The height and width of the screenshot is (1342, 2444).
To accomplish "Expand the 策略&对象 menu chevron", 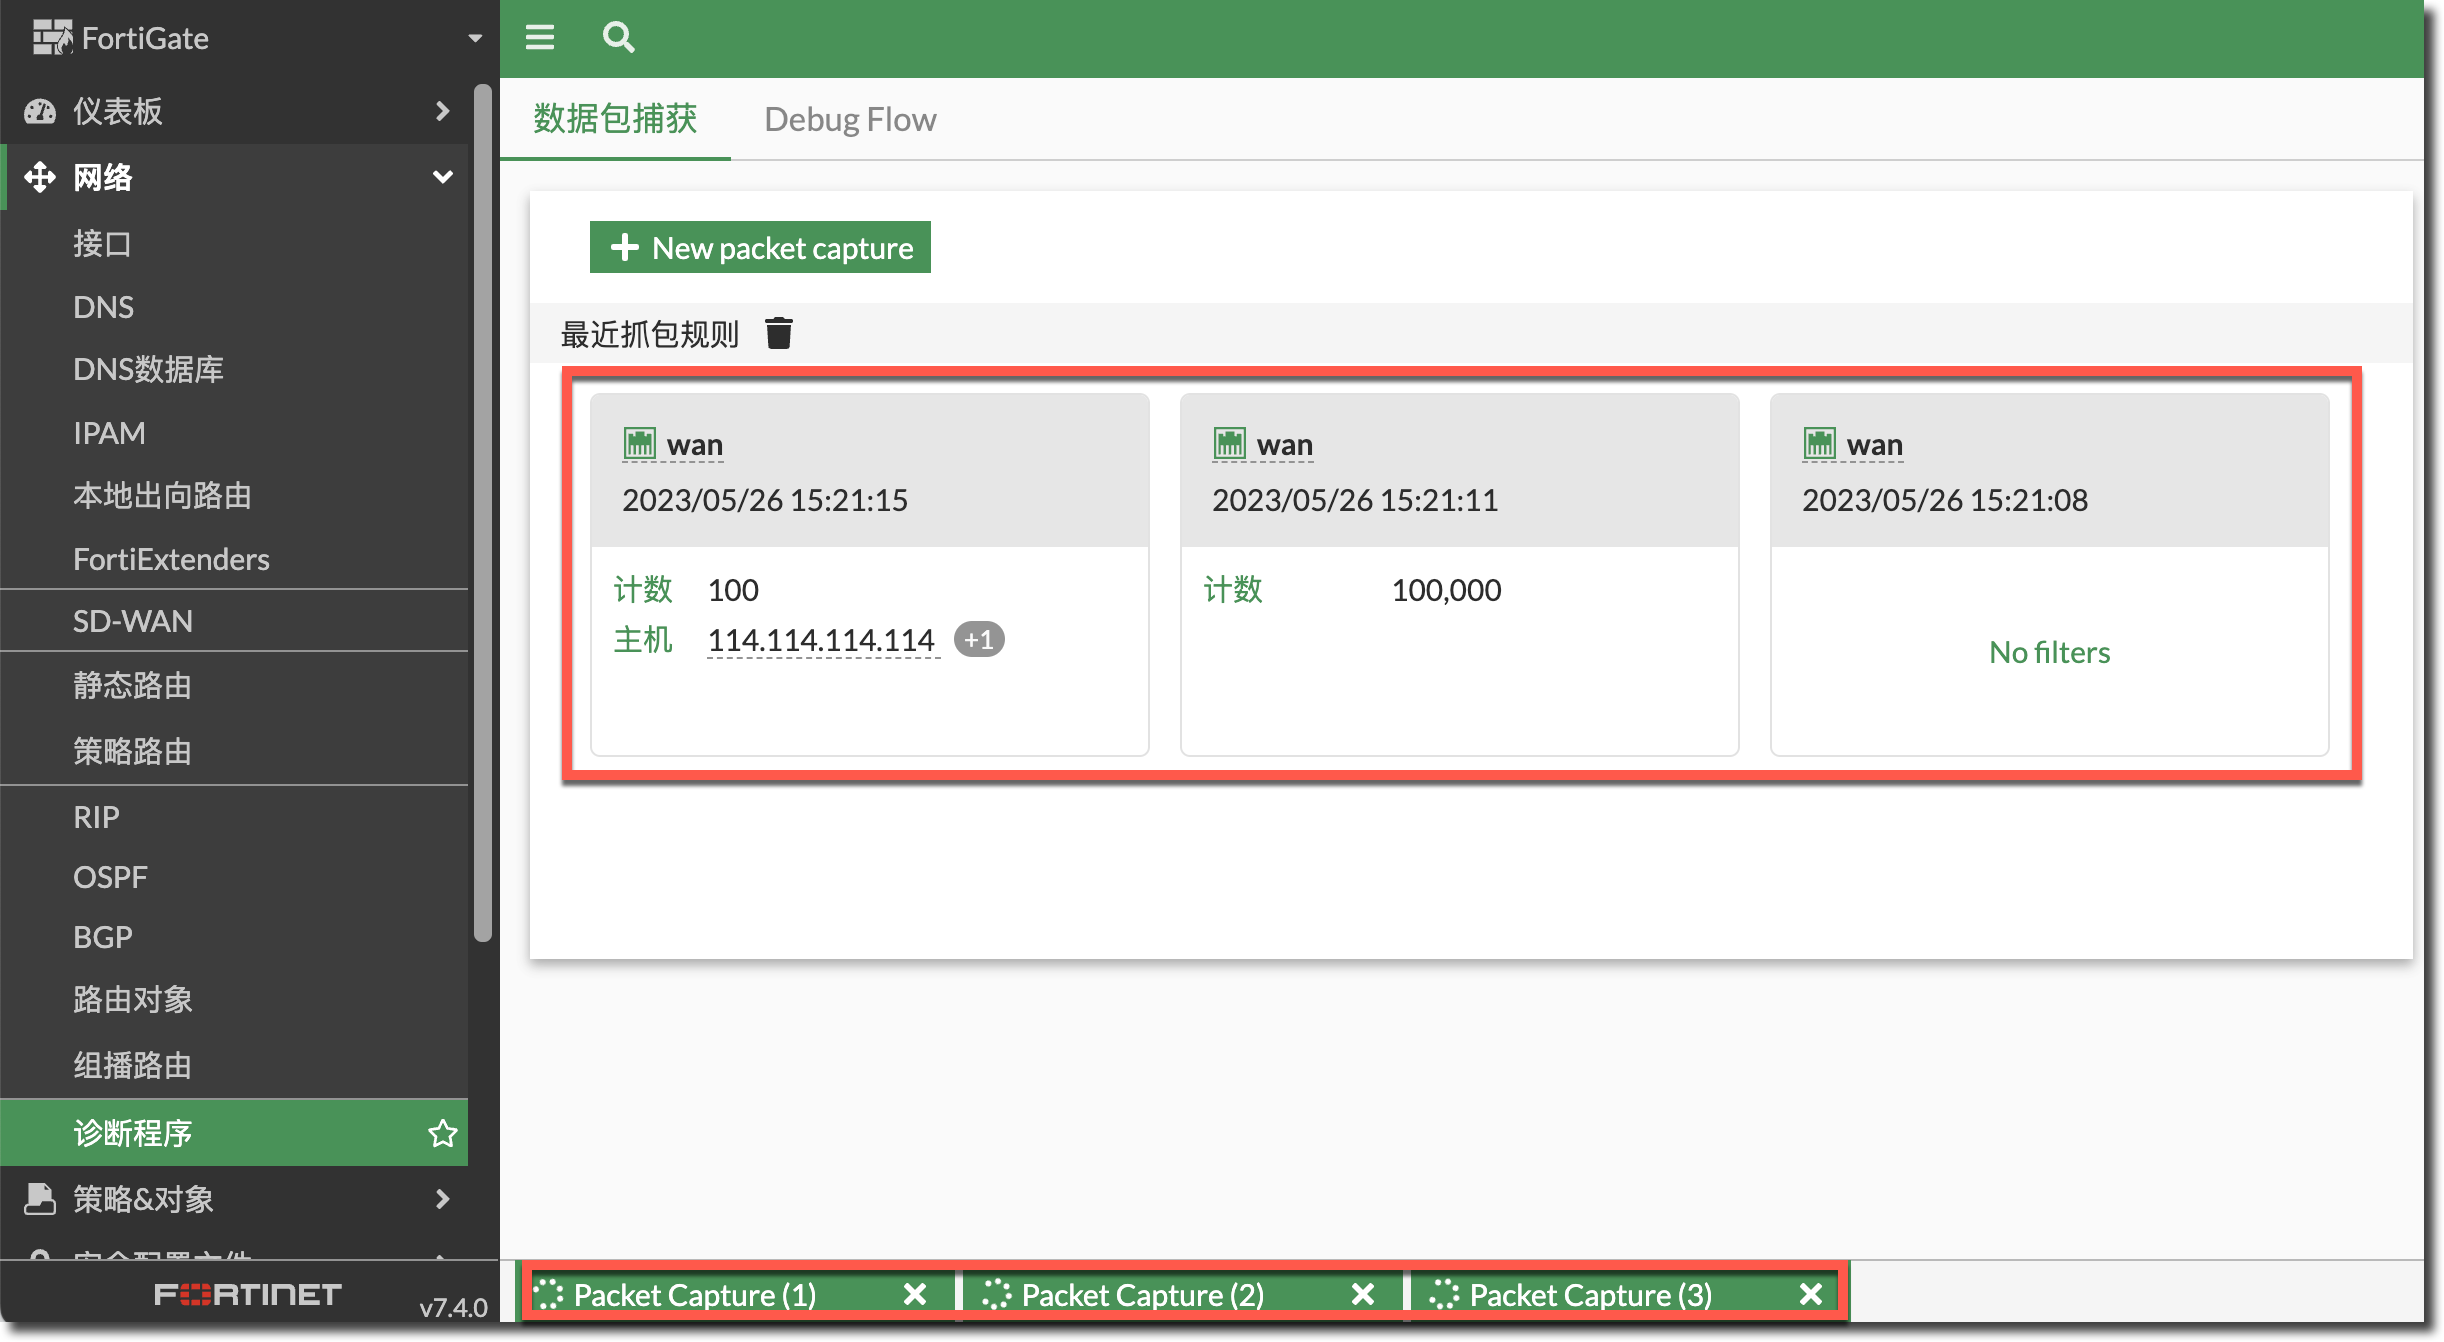I will point(442,1198).
